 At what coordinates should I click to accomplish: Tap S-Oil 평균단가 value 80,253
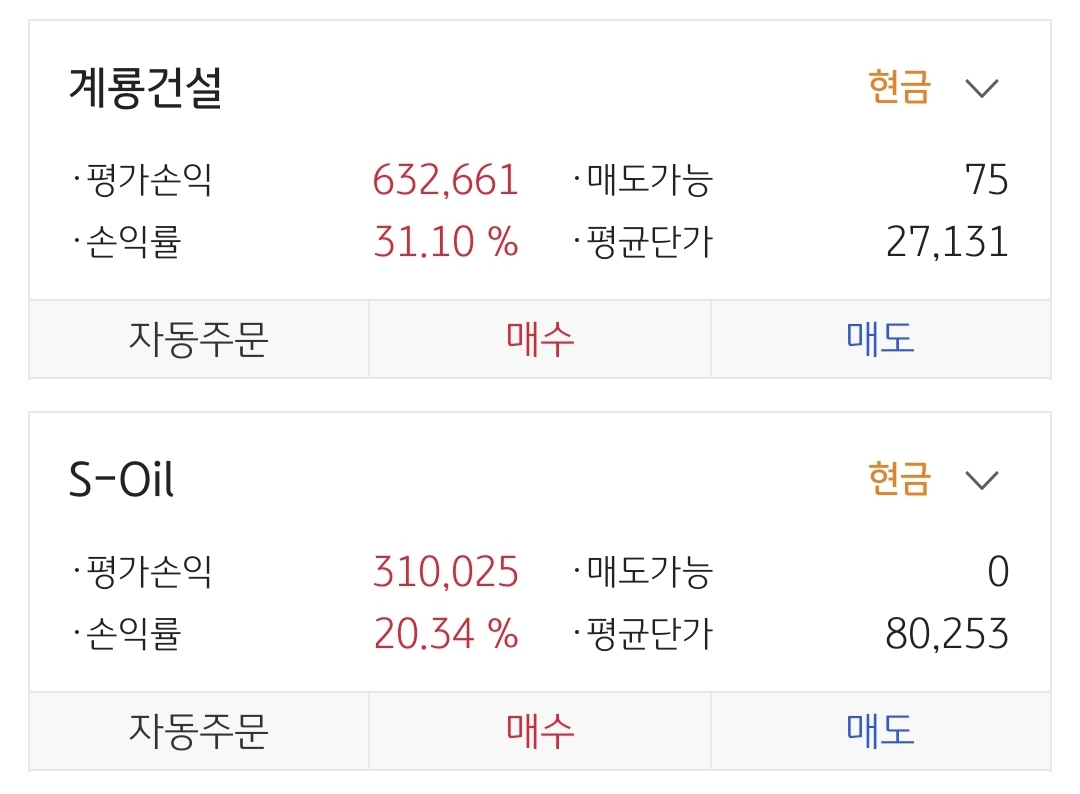[947, 634]
